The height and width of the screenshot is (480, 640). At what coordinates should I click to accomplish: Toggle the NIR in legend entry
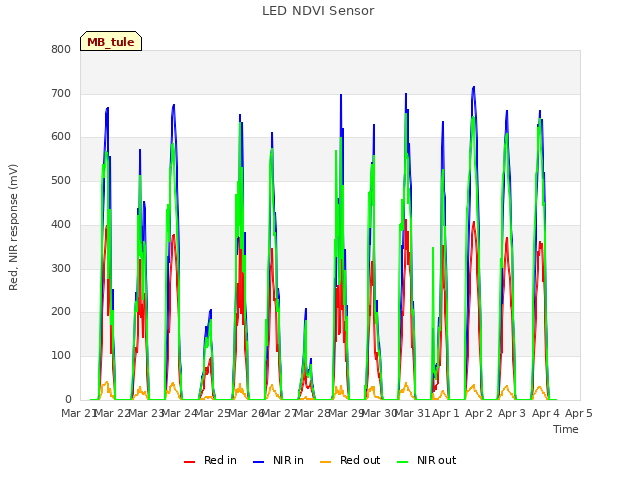278,460
